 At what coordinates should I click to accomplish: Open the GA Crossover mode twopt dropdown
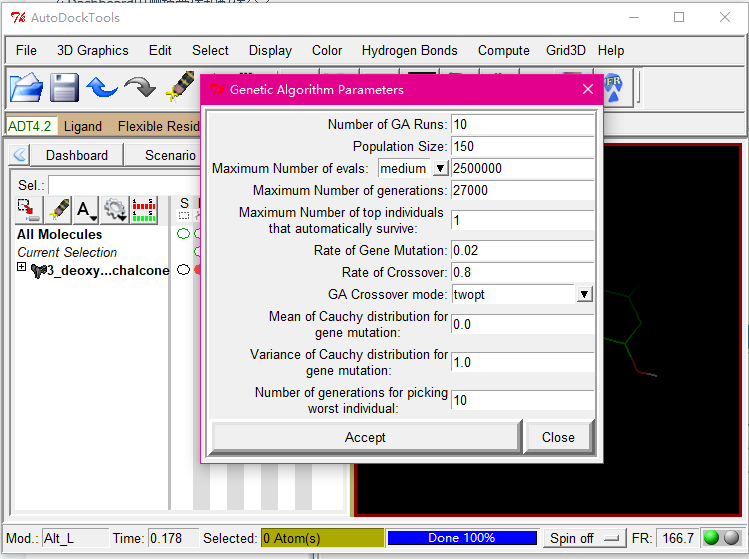pos(585,294)
